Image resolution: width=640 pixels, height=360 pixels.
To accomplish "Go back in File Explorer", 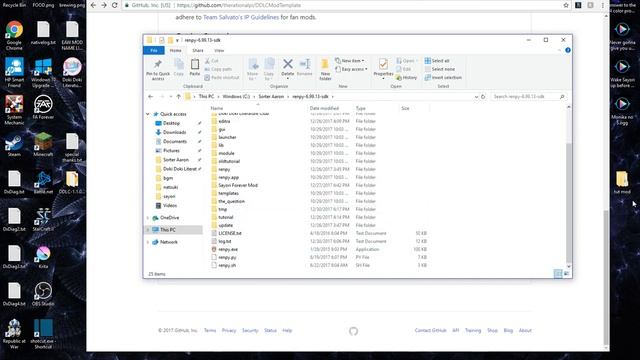I will [151, 97].
